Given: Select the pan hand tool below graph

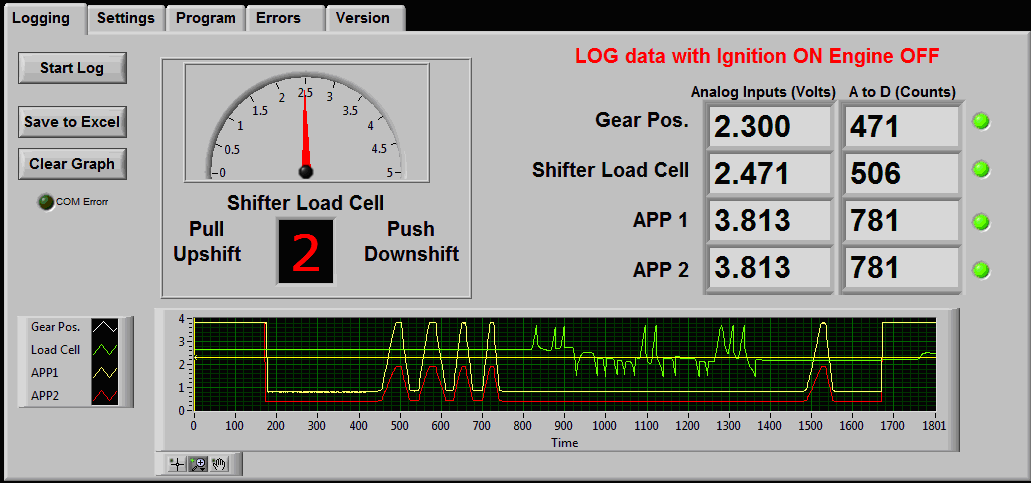Looking at the screenshot, I should point(219,464).
